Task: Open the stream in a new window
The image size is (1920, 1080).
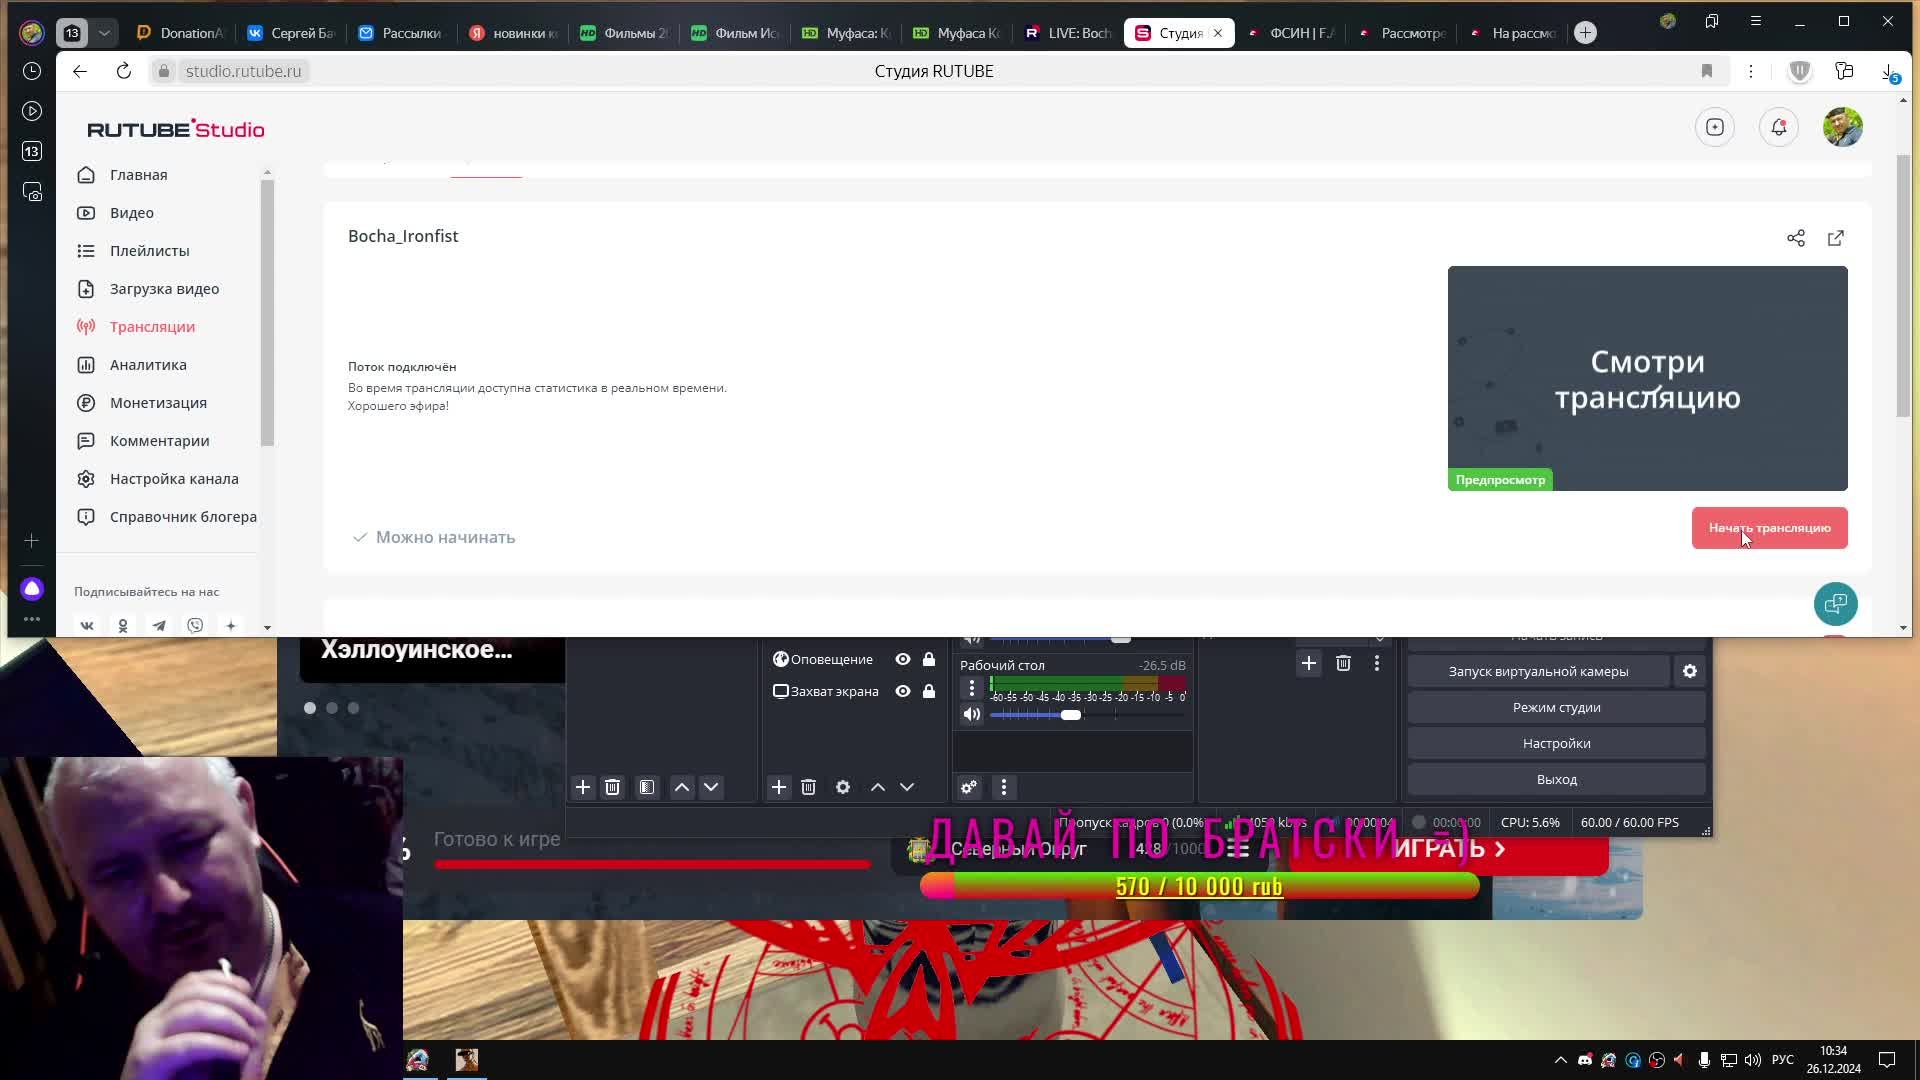Action: point(1836,238)
